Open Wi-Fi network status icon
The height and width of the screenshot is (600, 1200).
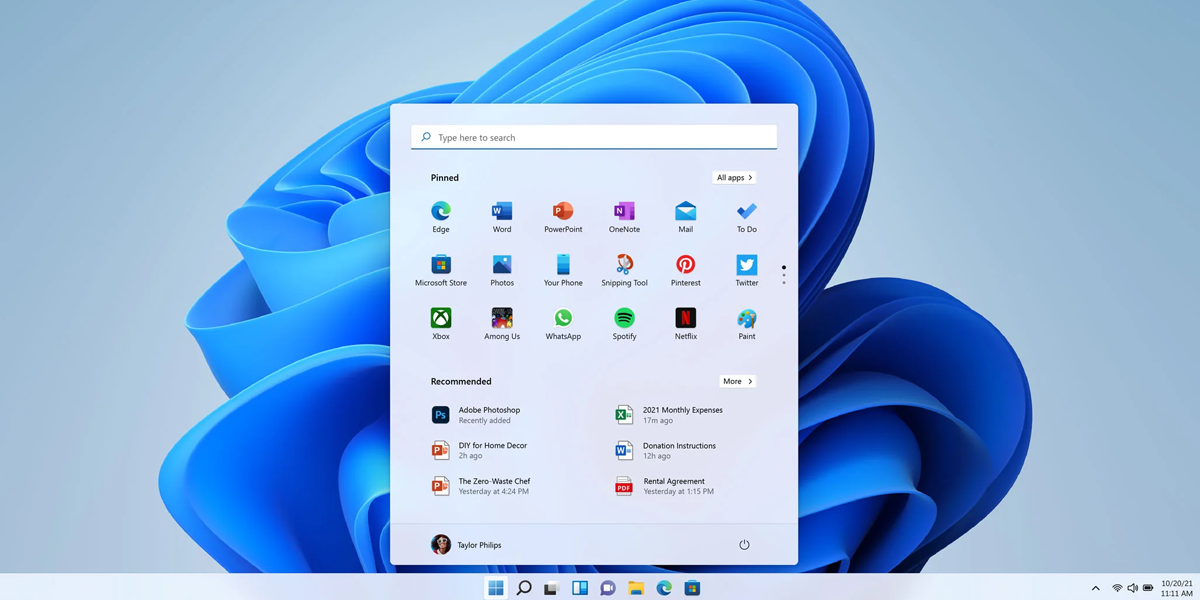point(1117,588)
